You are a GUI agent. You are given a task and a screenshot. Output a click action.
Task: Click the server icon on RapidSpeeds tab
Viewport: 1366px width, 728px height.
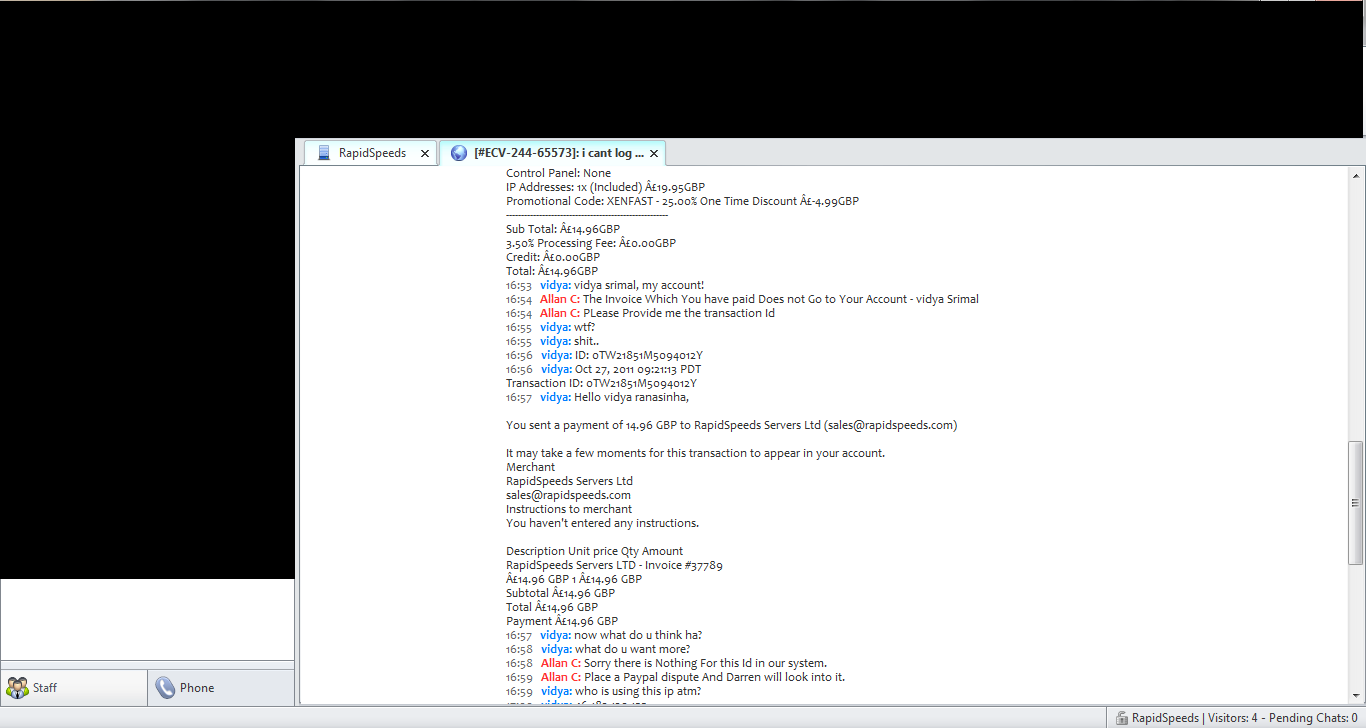324,153
